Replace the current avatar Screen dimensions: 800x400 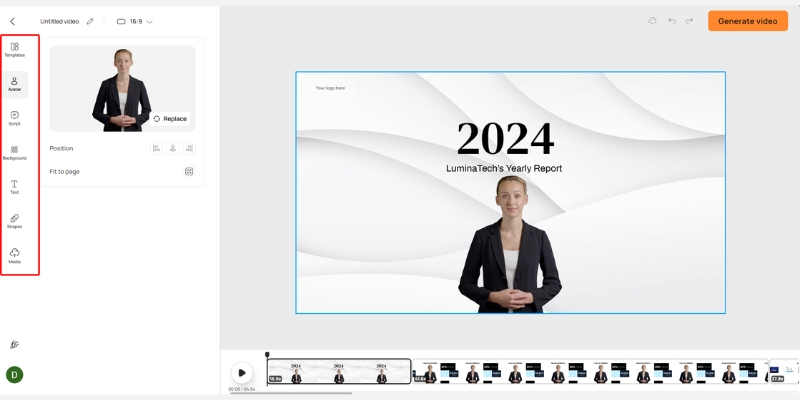click(170, 119)
